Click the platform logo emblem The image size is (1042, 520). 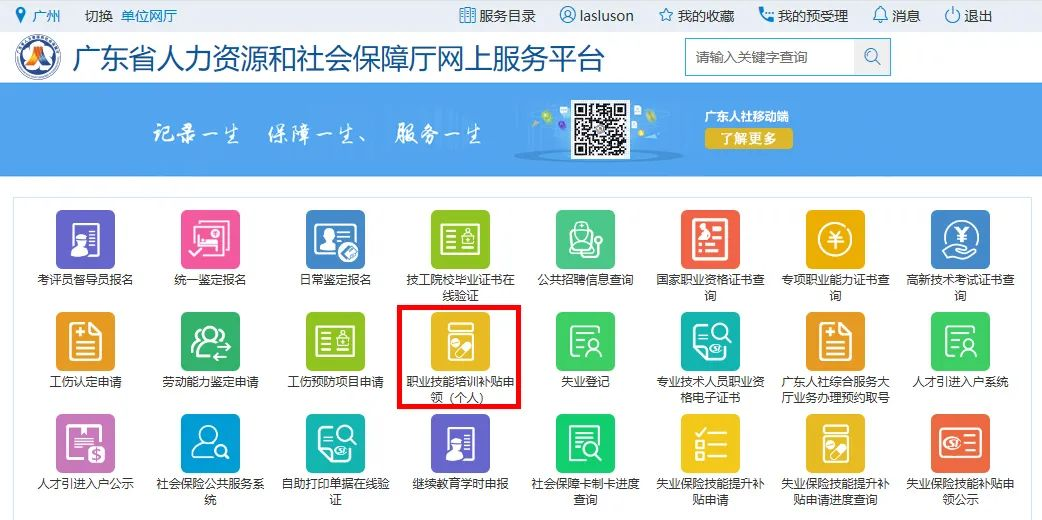tap(39, 57)
